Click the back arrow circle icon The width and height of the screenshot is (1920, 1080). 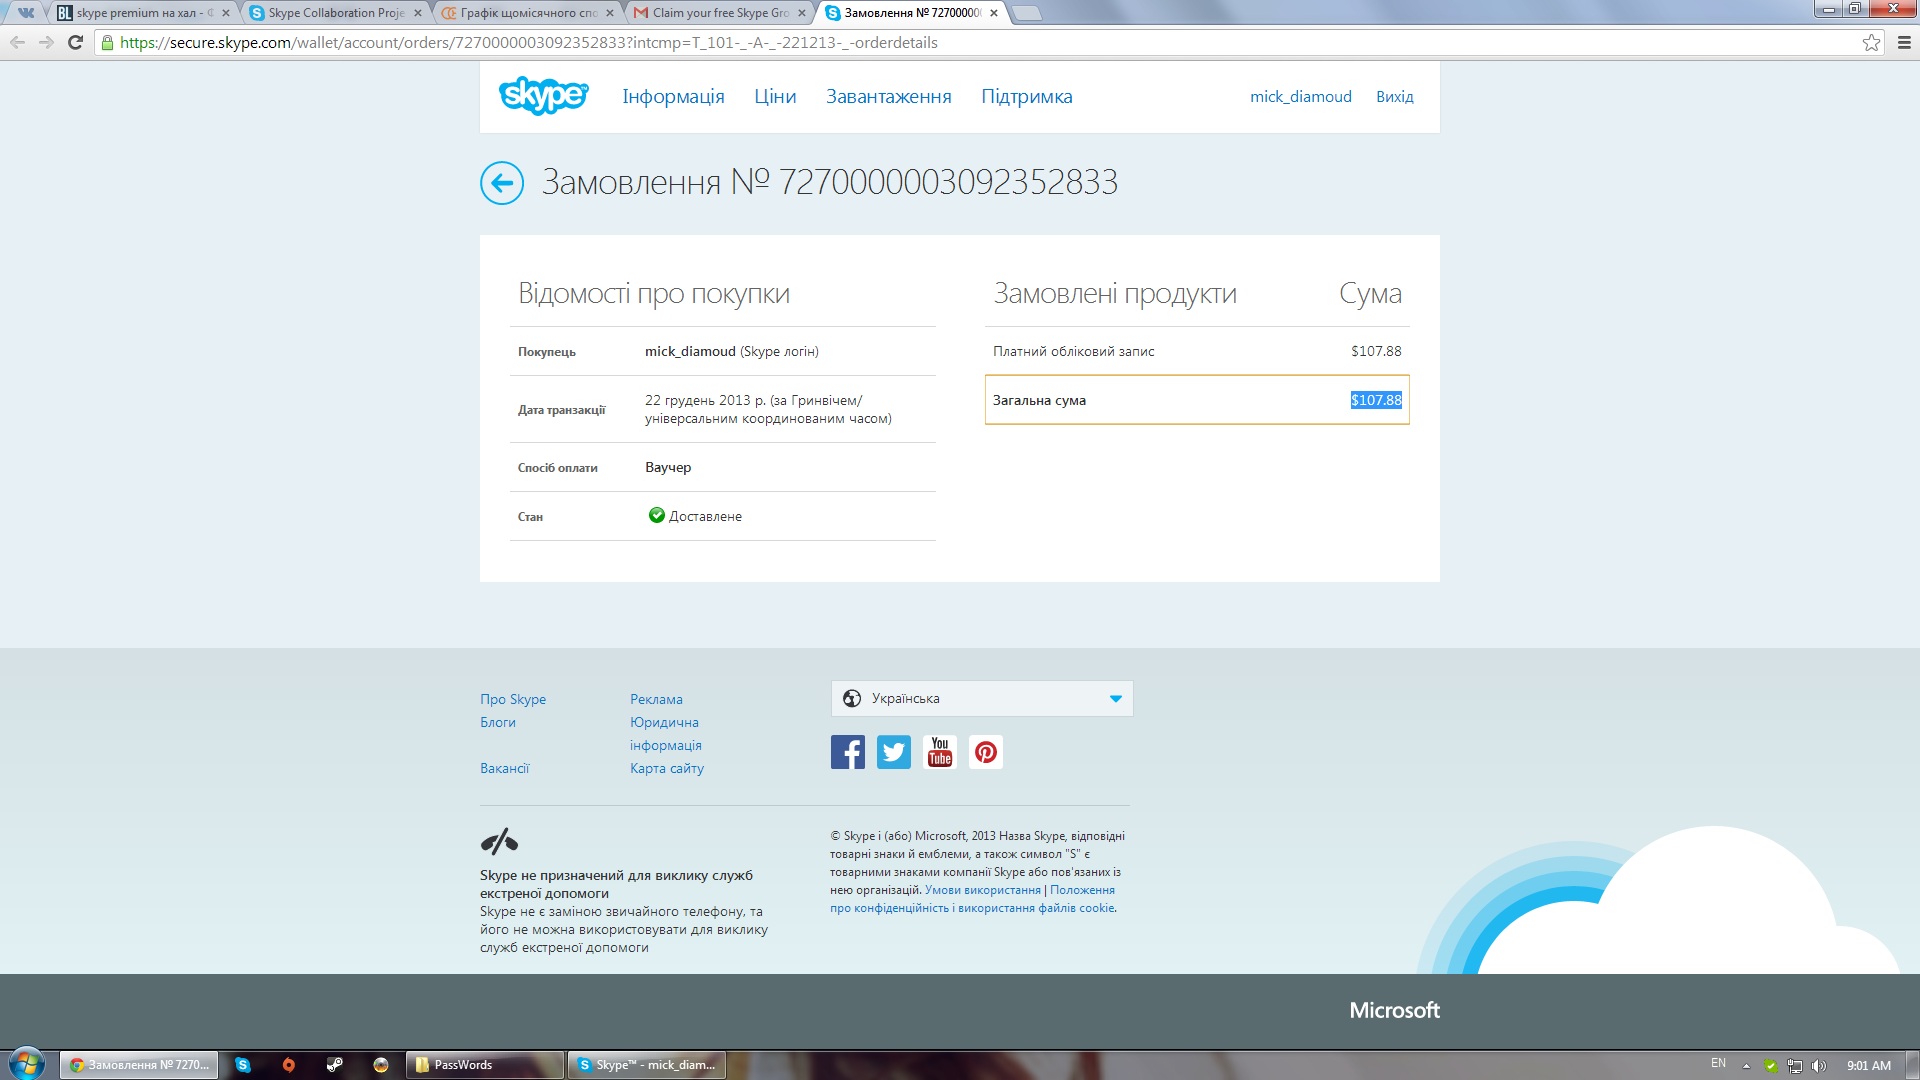pos(502,183)
